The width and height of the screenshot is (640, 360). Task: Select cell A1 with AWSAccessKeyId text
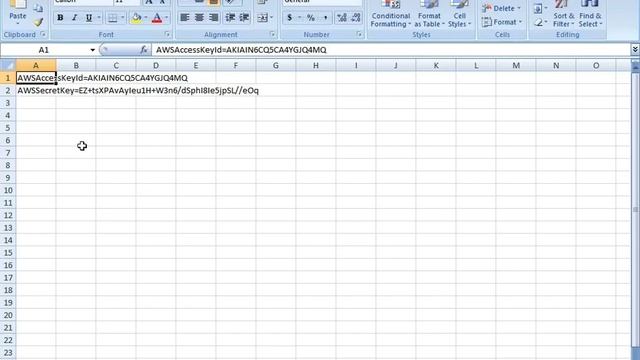[36, 78]
